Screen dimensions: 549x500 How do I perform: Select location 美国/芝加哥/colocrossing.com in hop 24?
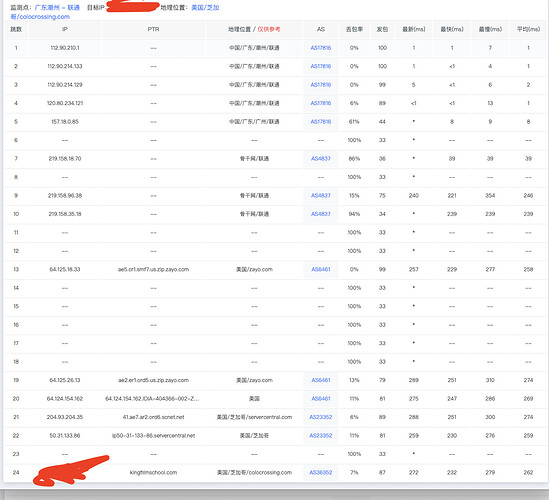click(254, 472)
